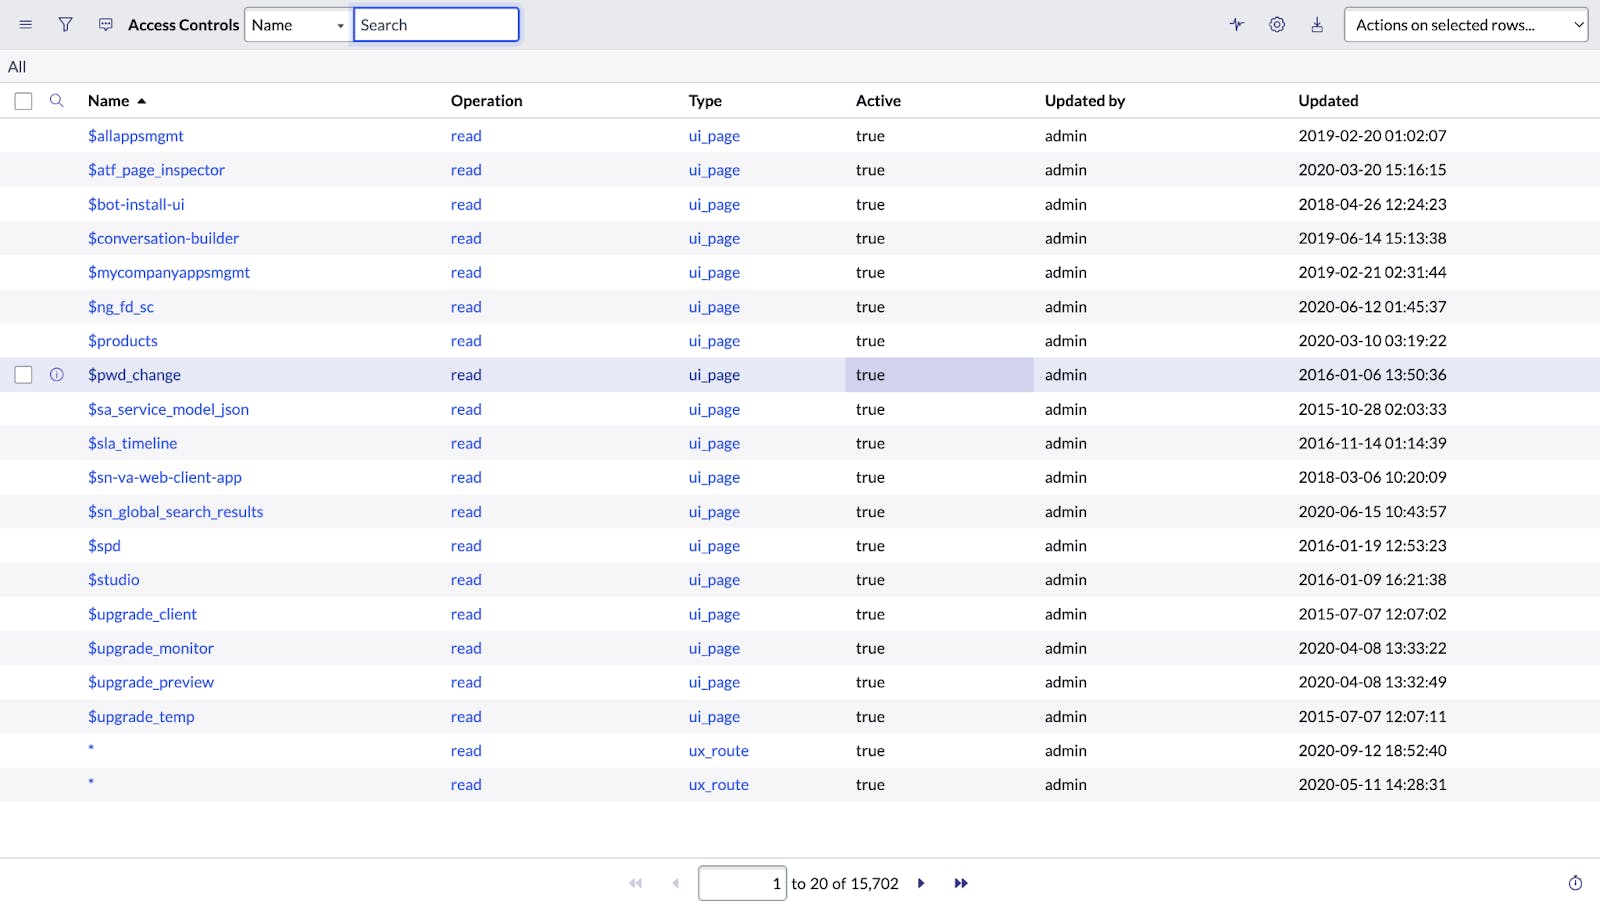The image size is (1600, 908).
Task: Check the select all rows checkbox
Action: [23, 101]
